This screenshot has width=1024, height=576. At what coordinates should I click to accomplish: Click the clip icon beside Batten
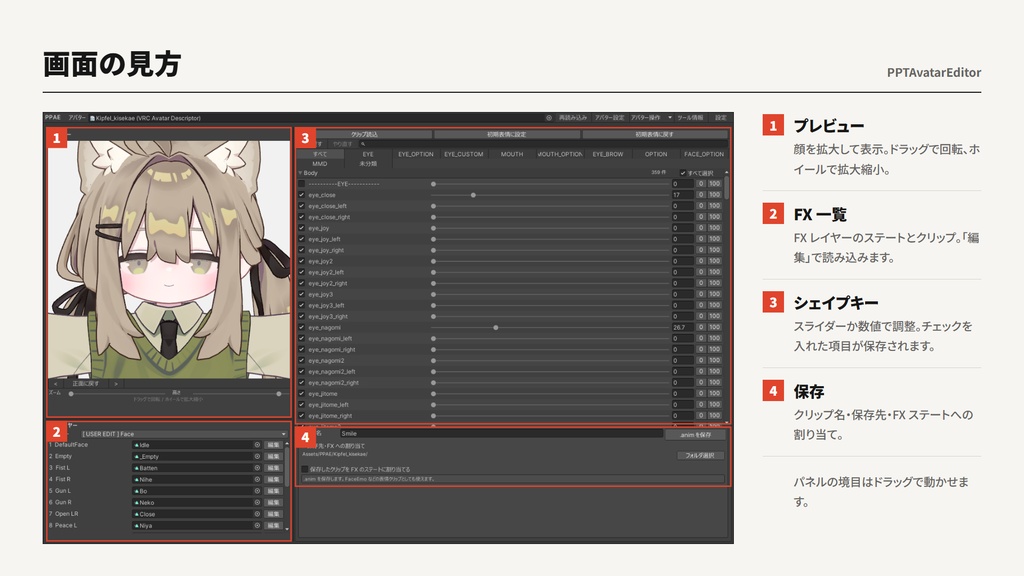136,468
